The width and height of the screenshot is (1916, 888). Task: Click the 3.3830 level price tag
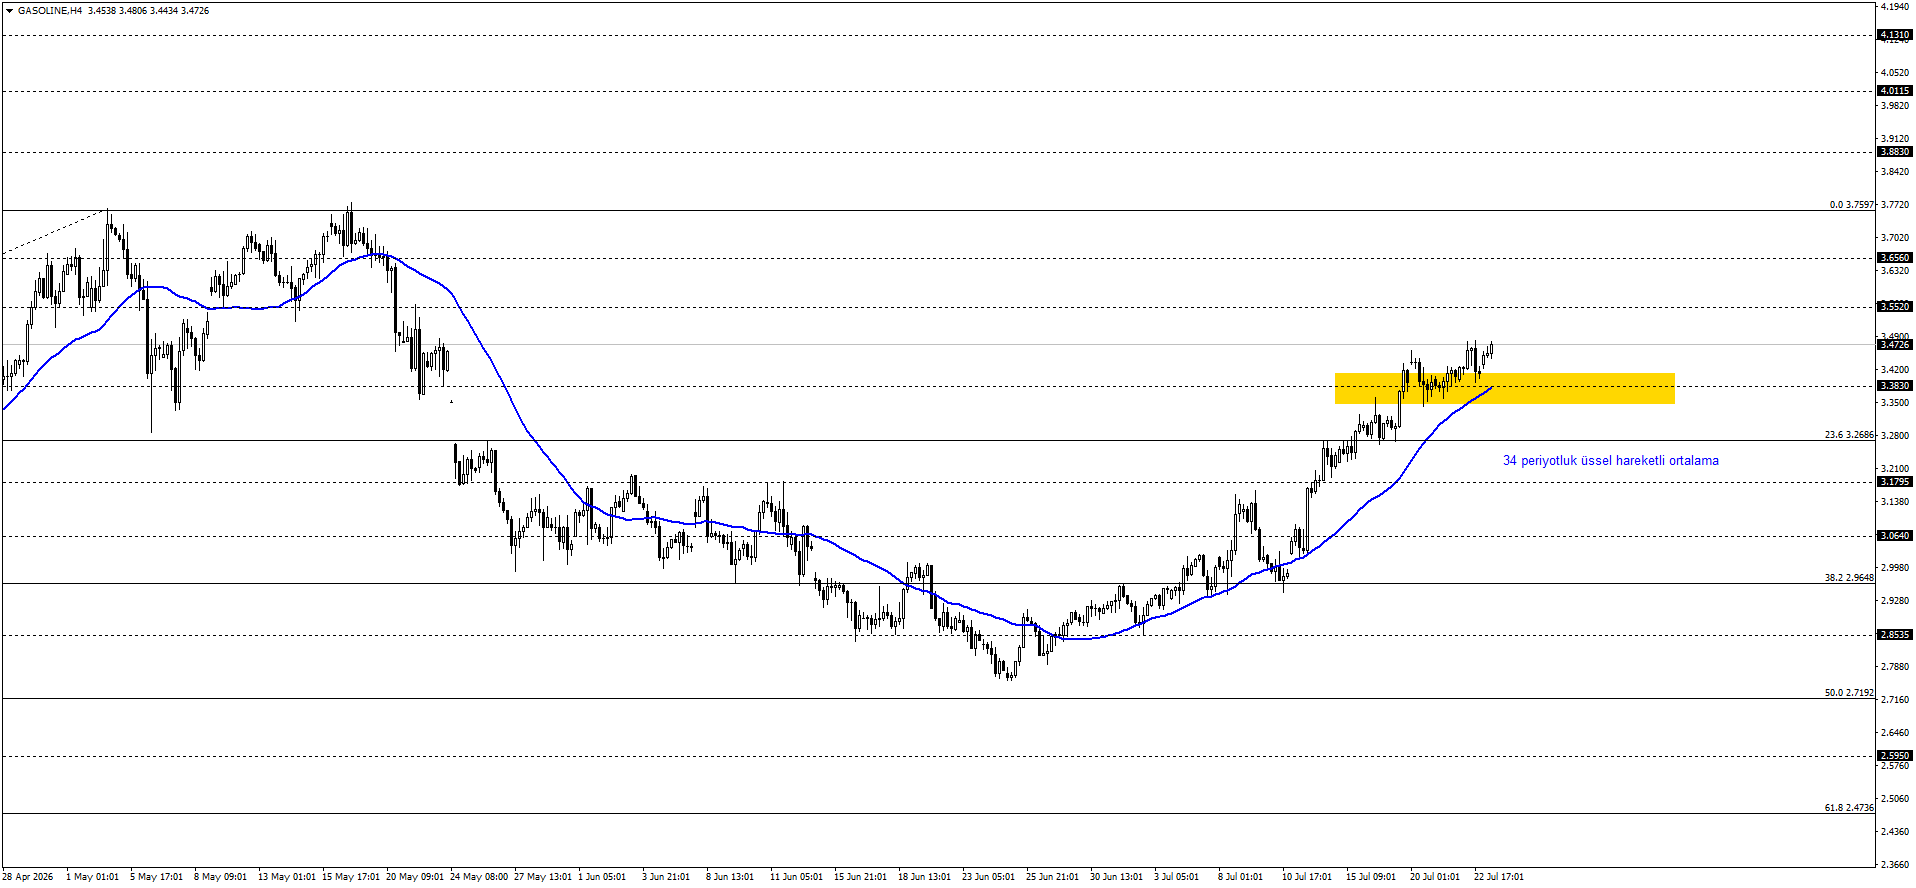coord(1895,386)
